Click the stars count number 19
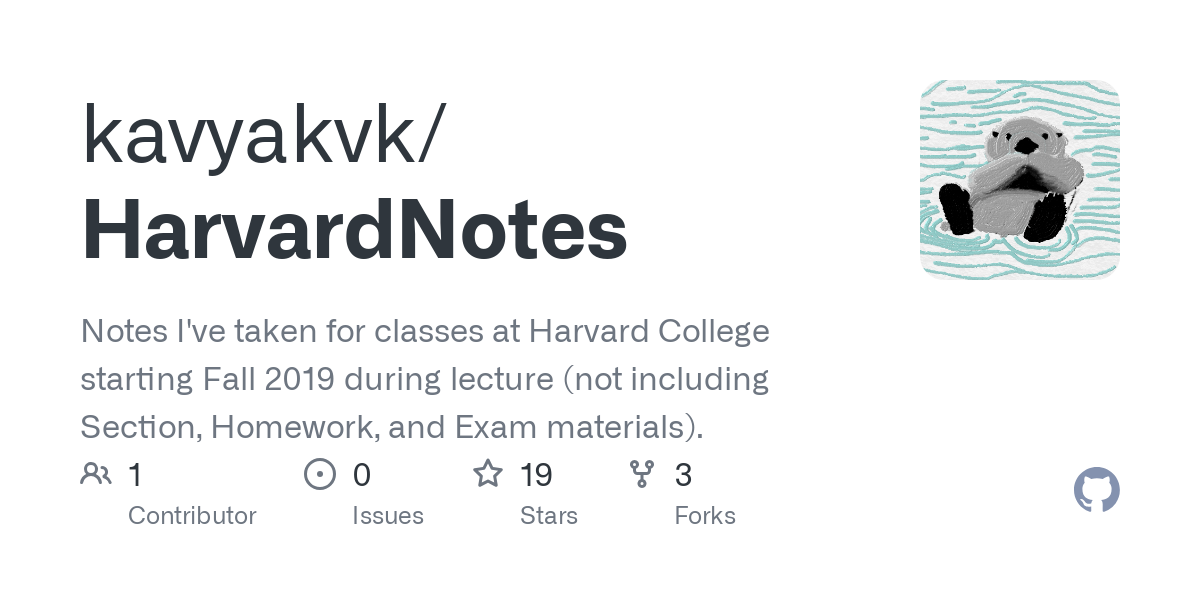 tap(537, 475)
